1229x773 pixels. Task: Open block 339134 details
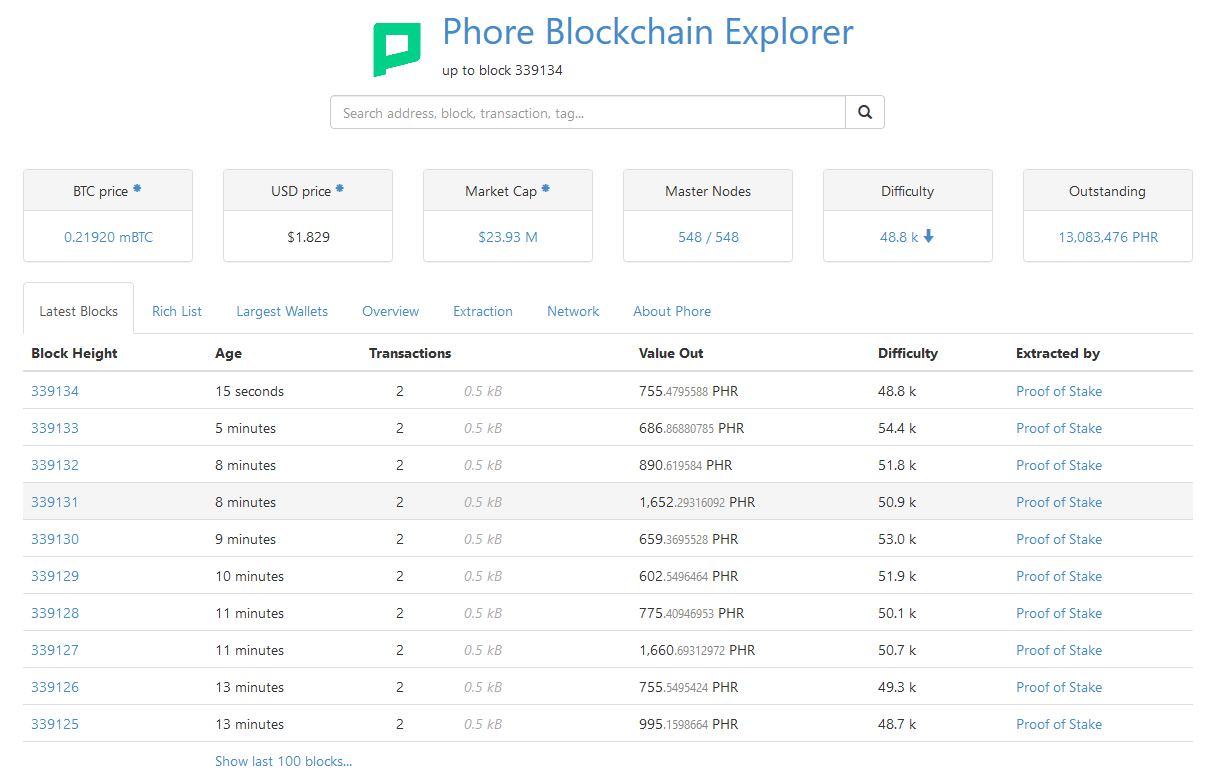point(55,391)
